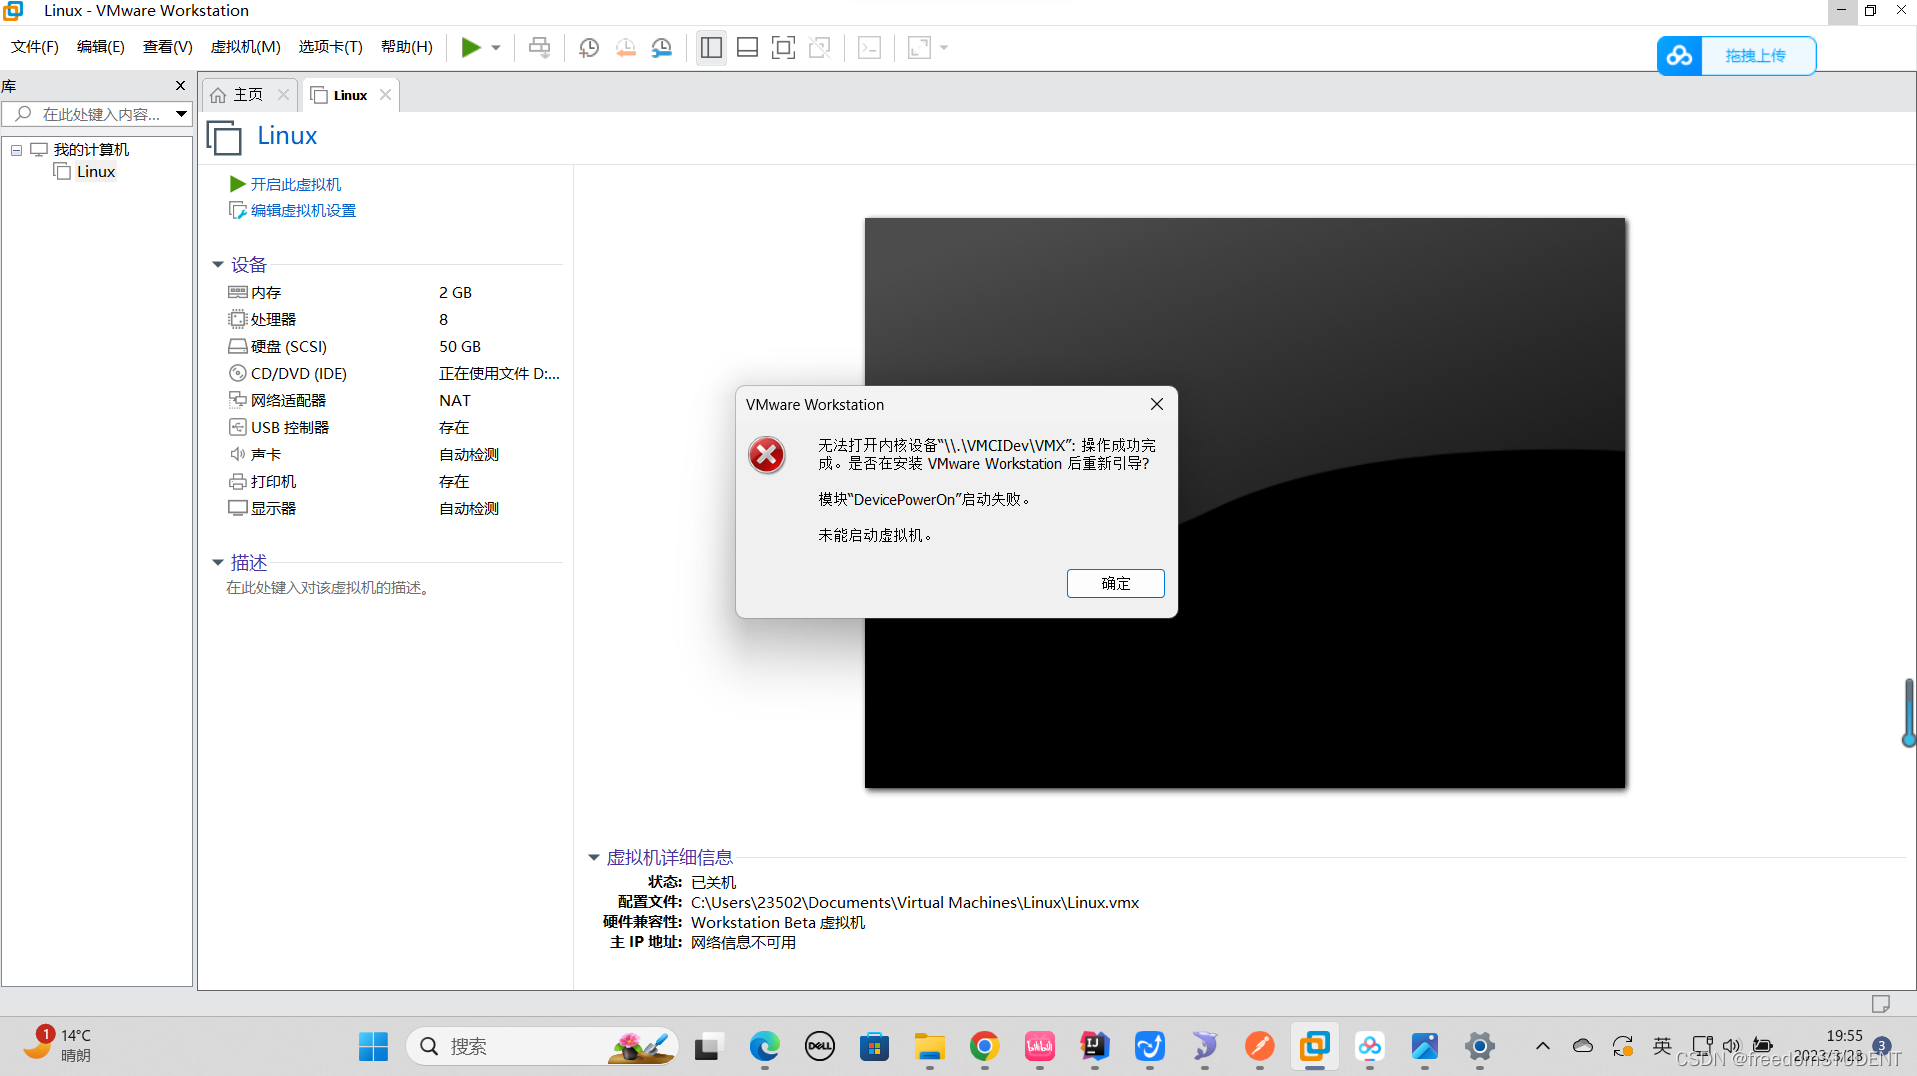
Task: Select Linux VM in library tree
Action: [x=85, y=172]
